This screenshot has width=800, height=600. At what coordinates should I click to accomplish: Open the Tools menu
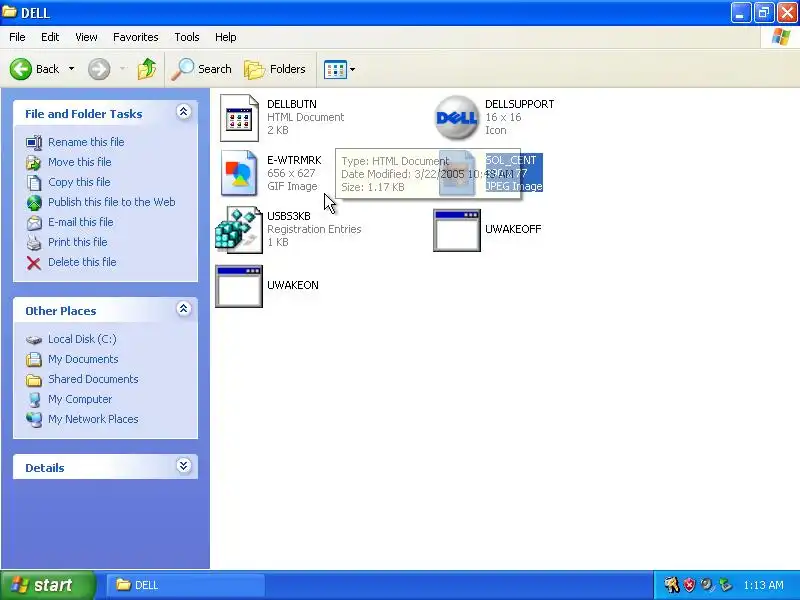click(x=187, y=37)
